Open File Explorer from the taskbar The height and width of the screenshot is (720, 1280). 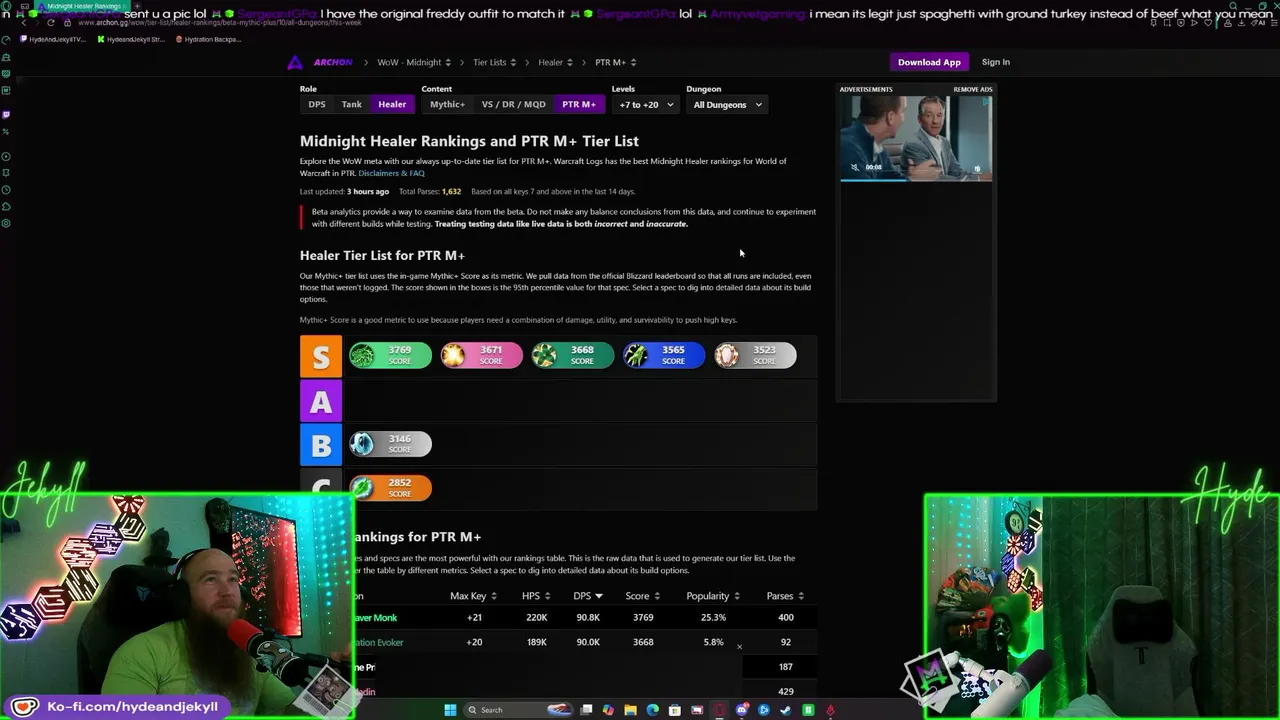click(x=630, y=710)
